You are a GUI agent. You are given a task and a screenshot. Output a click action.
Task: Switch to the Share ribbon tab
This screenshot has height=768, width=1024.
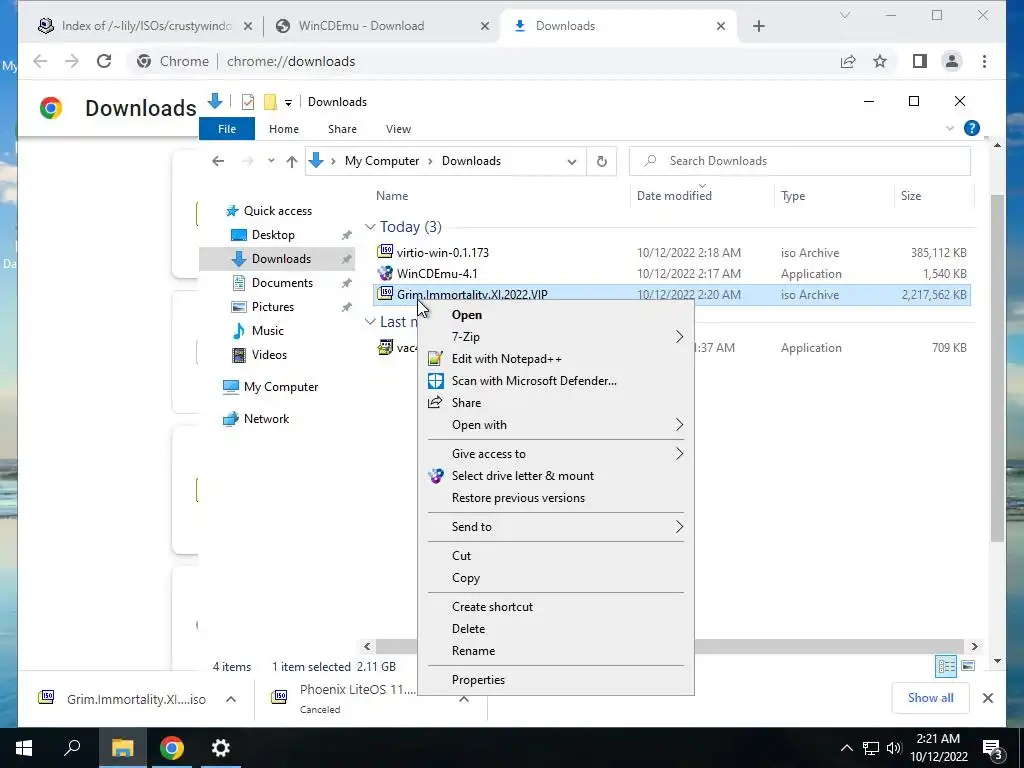coord(342,129)
